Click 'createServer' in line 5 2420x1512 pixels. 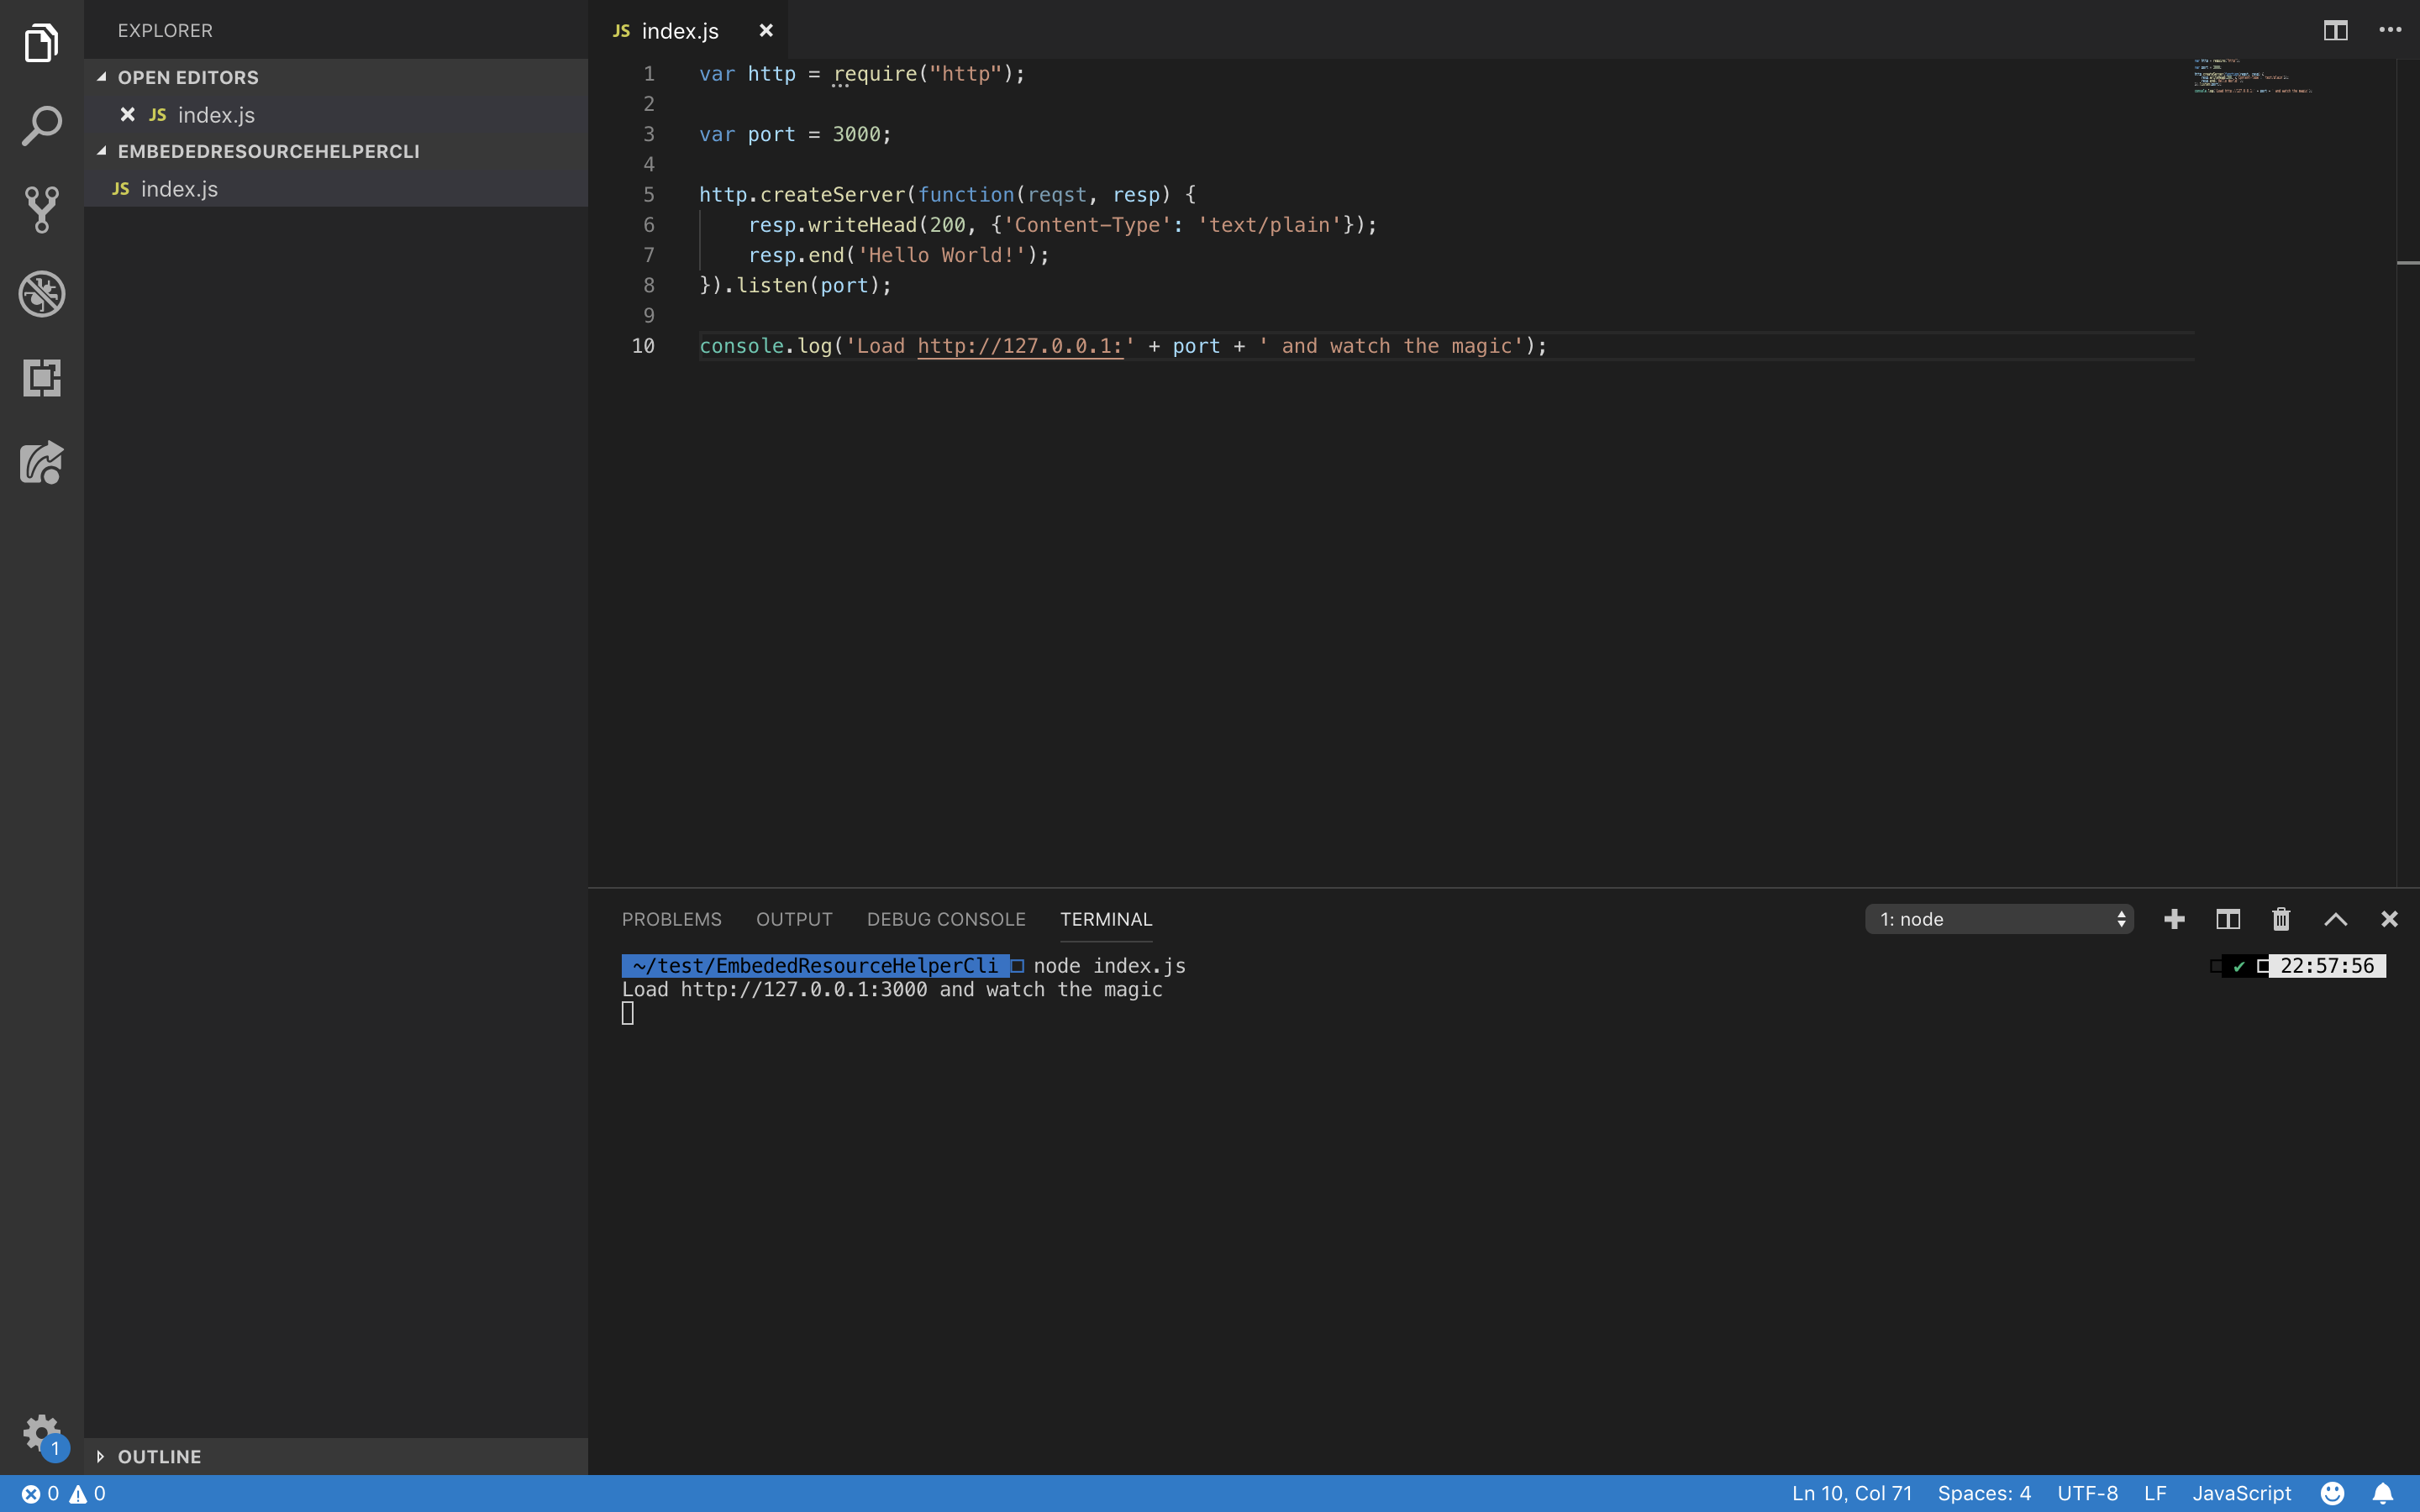tap(832, 195)
